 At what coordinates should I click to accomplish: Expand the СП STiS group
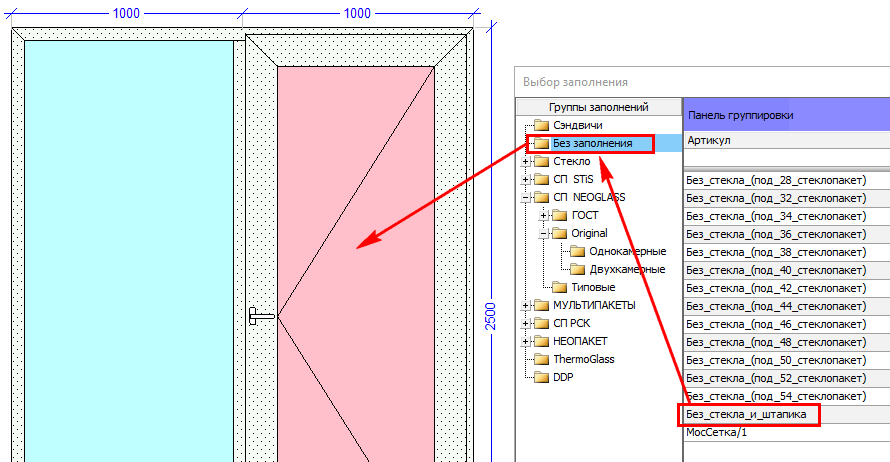coord(525,180)
